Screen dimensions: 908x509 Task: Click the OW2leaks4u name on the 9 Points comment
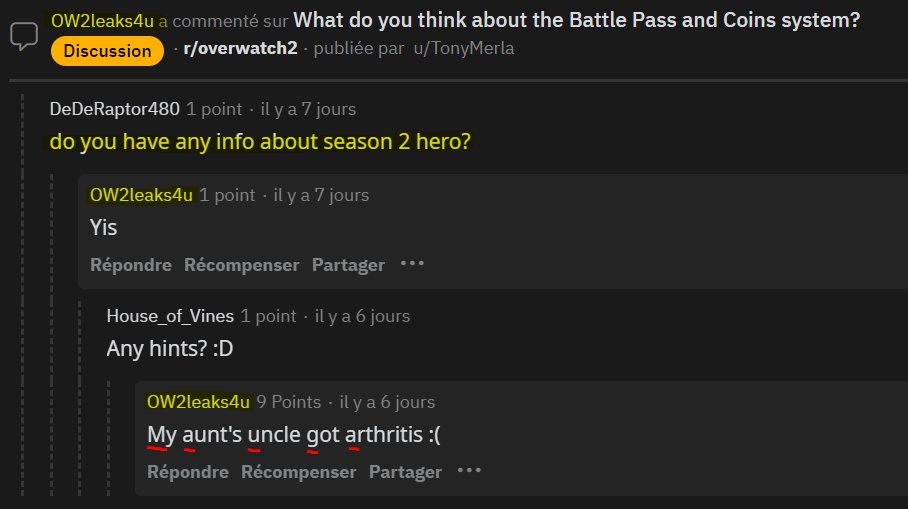point(198,402)
